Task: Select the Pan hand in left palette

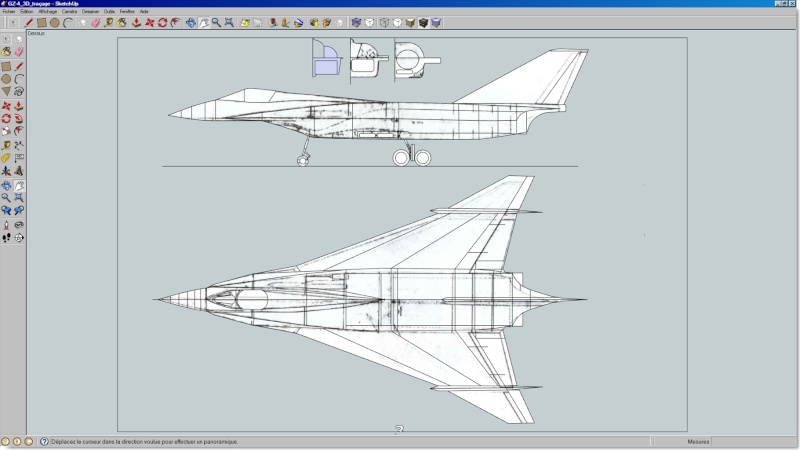Action: pyautogui.click(x=19, y=186)
